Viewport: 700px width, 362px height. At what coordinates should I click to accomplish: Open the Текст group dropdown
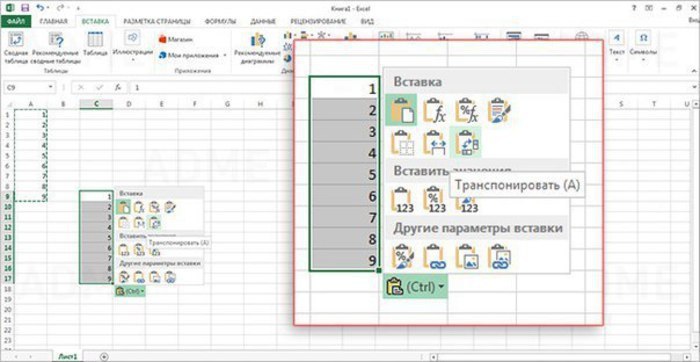(x=617, y=47)
